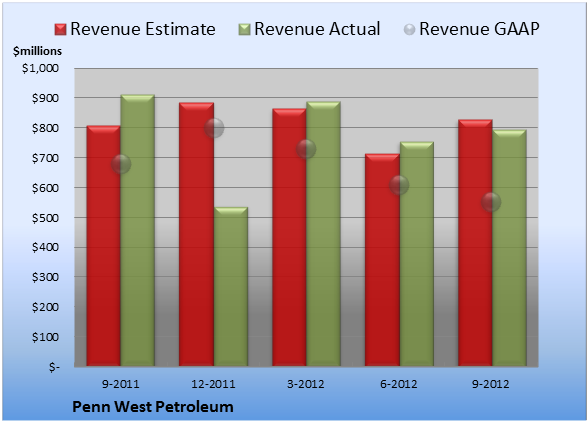Select the 9-2012 green actual bar
This screenshot has width=588, height=422.
[509, 248]
